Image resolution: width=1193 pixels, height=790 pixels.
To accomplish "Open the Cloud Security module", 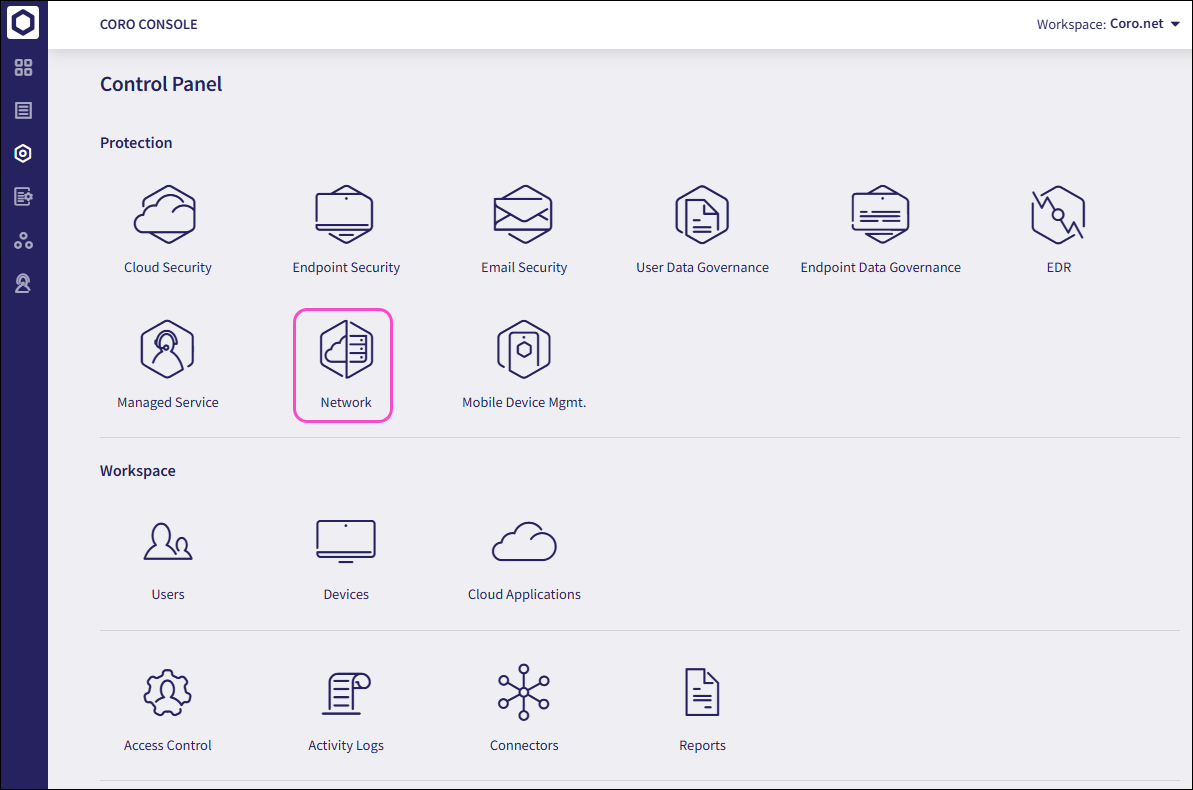I will pos(167,214).
